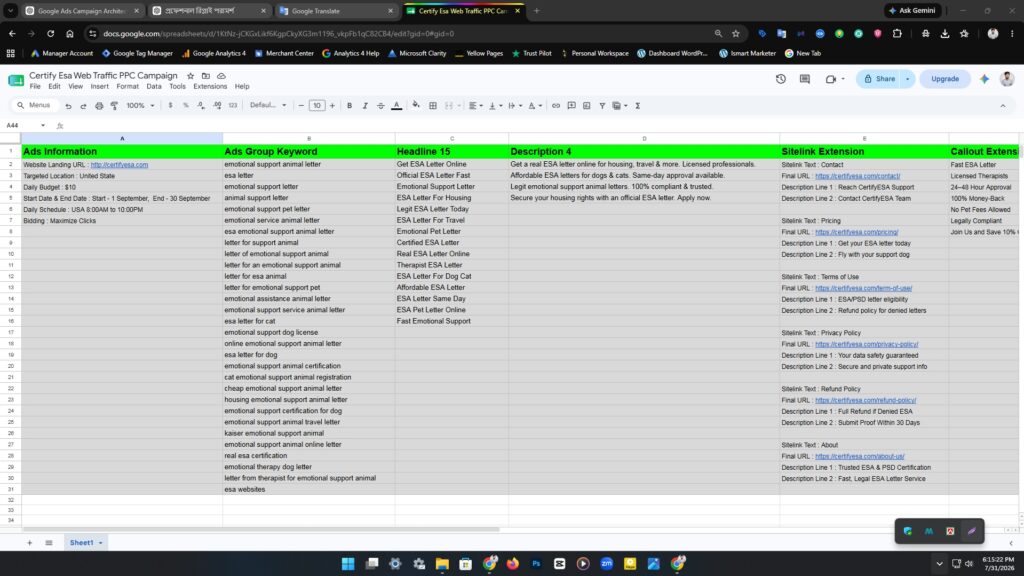This screenshot has width=1024, height=576.
Task: Switch to the Google Translate browser tab
Action: 336,10
